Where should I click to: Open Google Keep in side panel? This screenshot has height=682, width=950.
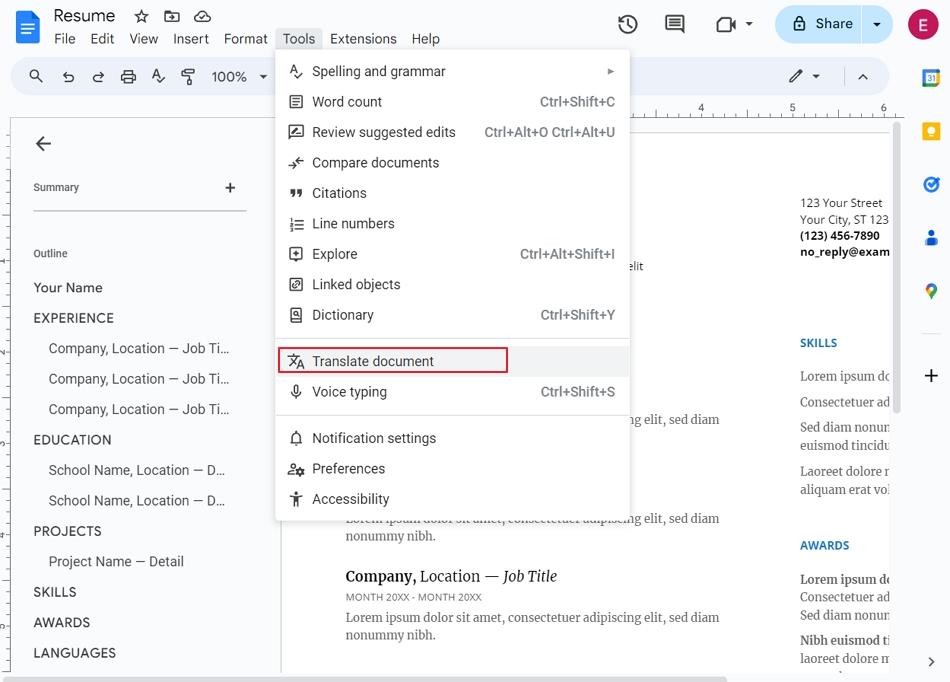pos(931,131)
